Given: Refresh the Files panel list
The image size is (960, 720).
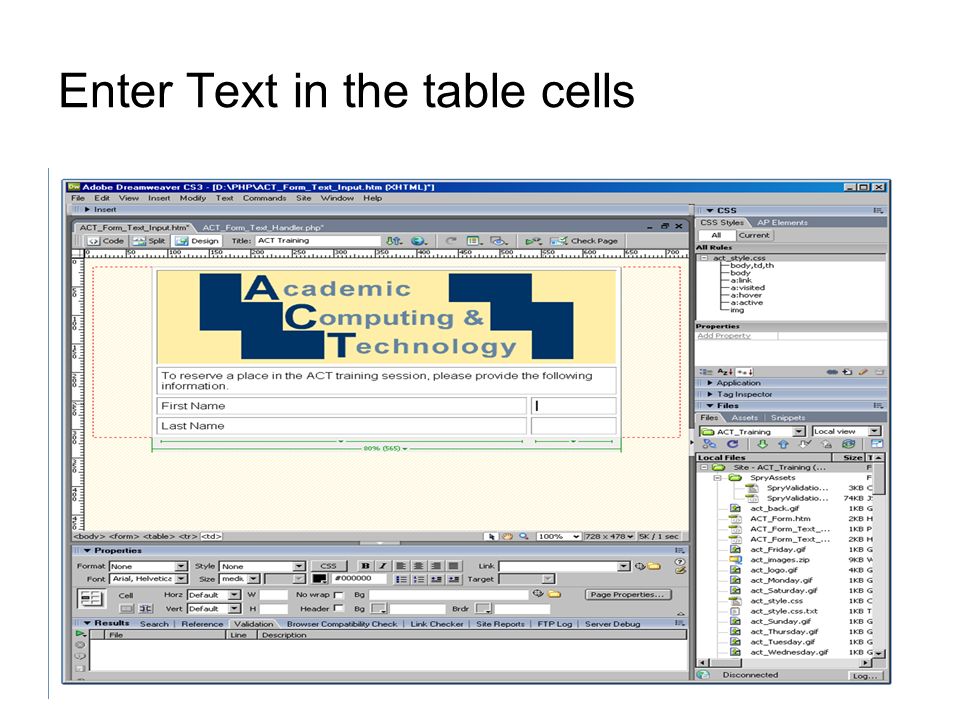Looking at the screenshot, I should click(732, 444).
